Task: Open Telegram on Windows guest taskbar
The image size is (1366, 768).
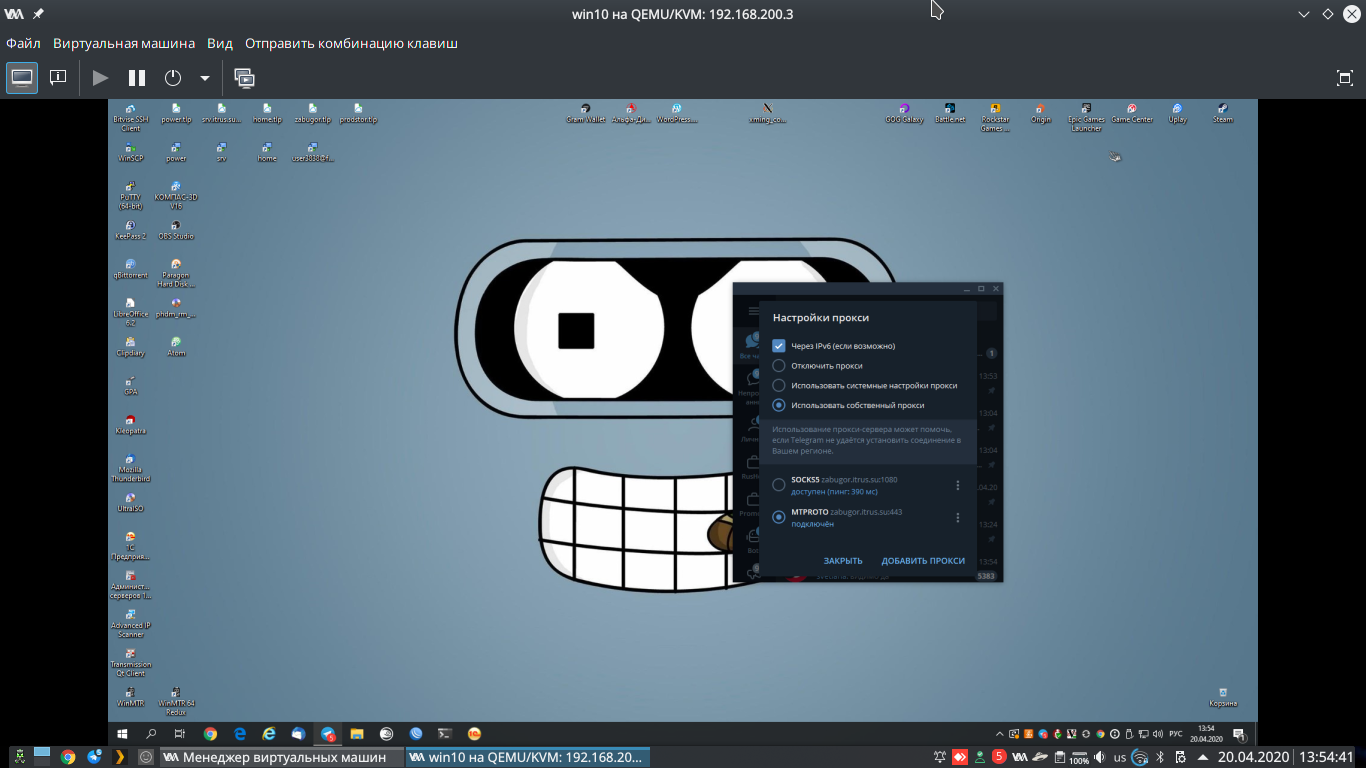Action: [x=327, y=733]
